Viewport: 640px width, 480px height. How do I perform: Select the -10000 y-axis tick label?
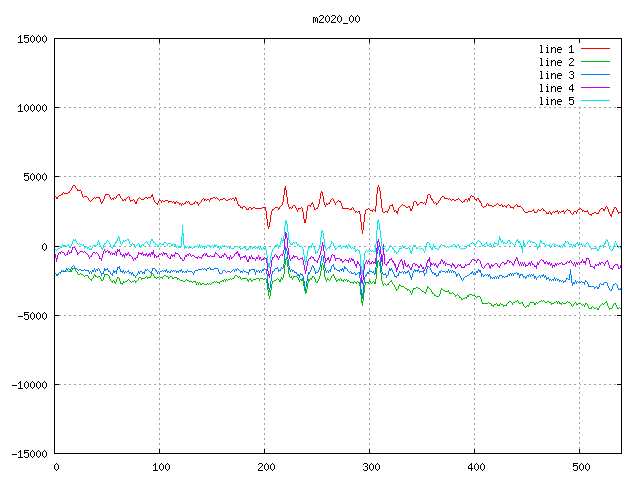pyautogui.click(x=29, y=384)
